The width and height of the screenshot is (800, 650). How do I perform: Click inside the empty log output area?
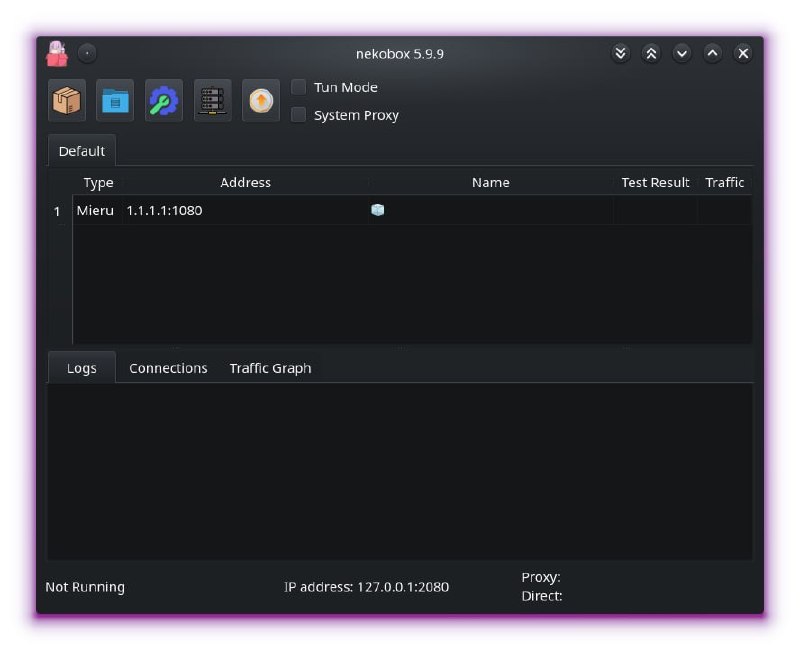pyautogui.click(x=400, y=472)
